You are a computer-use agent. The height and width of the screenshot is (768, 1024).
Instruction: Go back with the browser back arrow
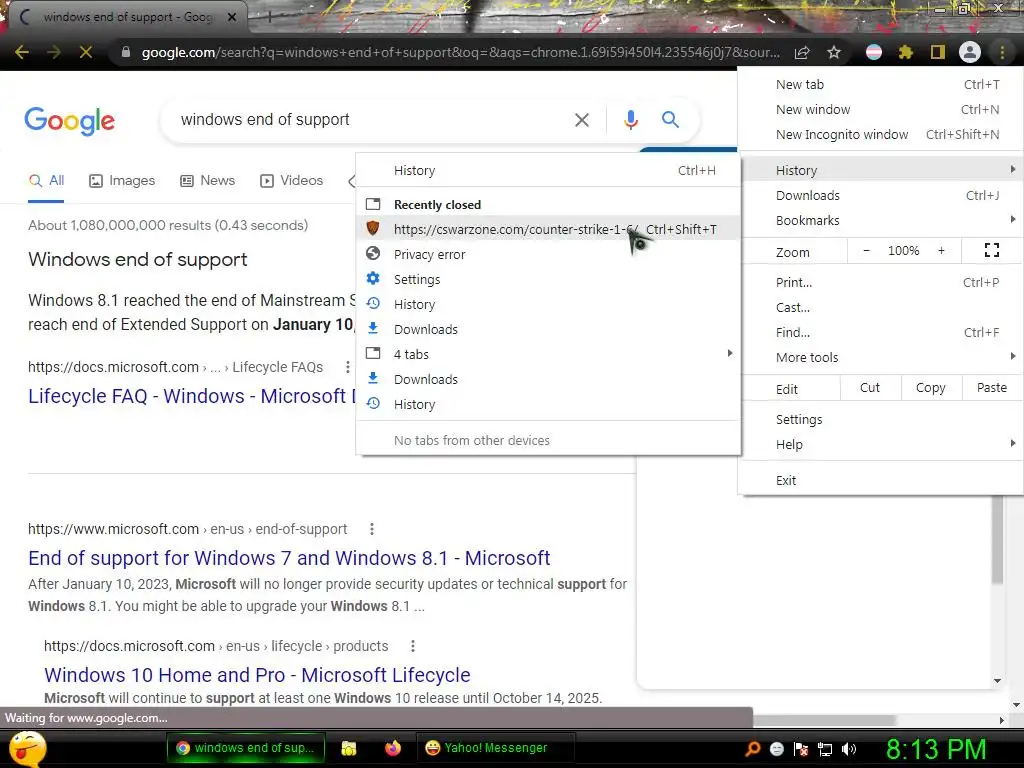pos(22,52)
